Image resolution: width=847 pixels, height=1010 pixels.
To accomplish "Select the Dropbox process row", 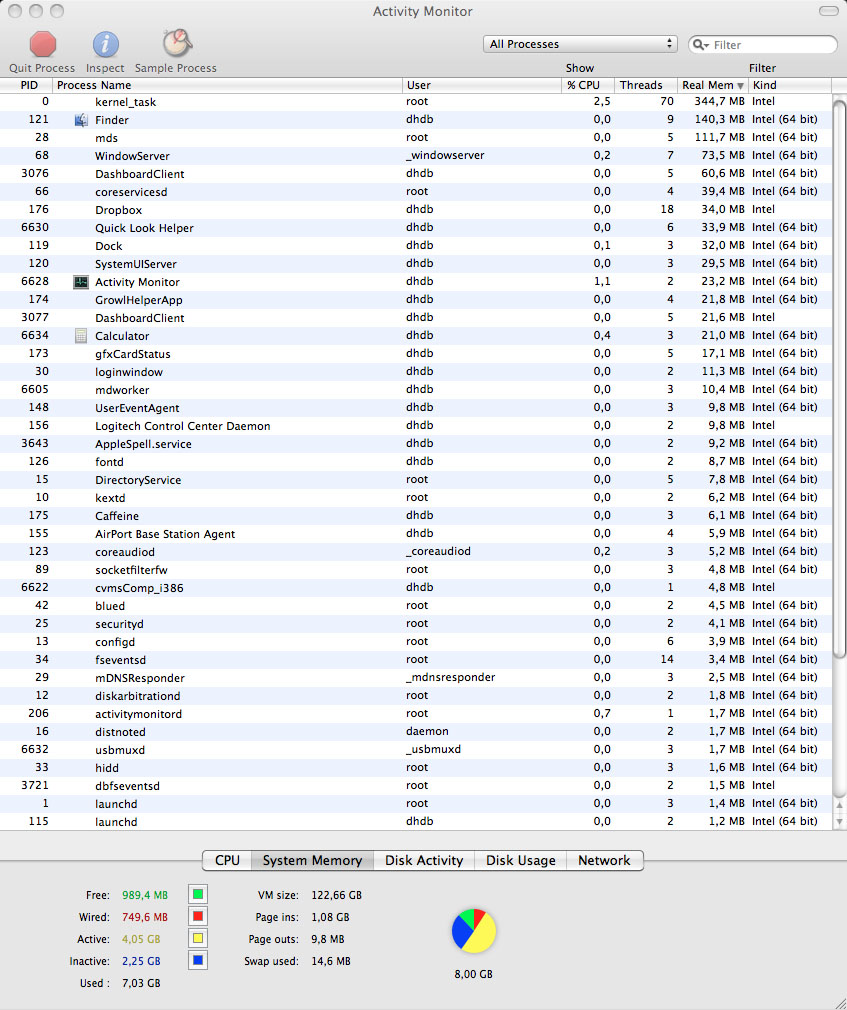I will (415, 210).
